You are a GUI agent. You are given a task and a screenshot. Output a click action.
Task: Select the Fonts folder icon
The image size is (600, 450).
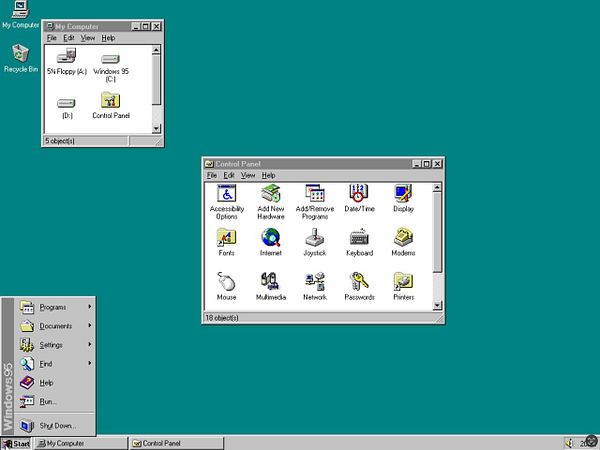(x=226, y=242)
